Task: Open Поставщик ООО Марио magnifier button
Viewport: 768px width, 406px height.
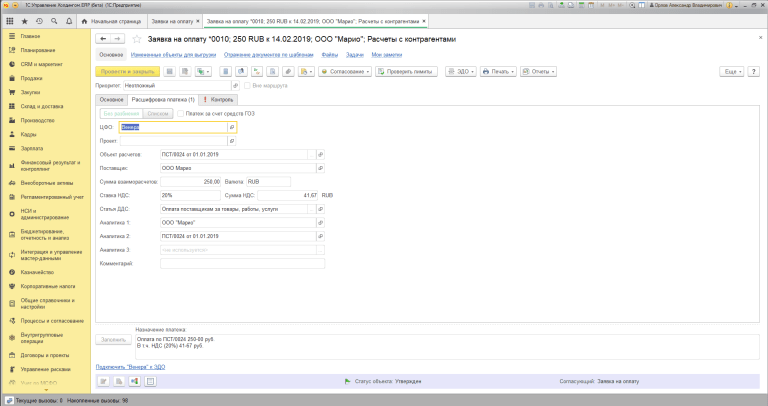Action: [x=321, y=168]
